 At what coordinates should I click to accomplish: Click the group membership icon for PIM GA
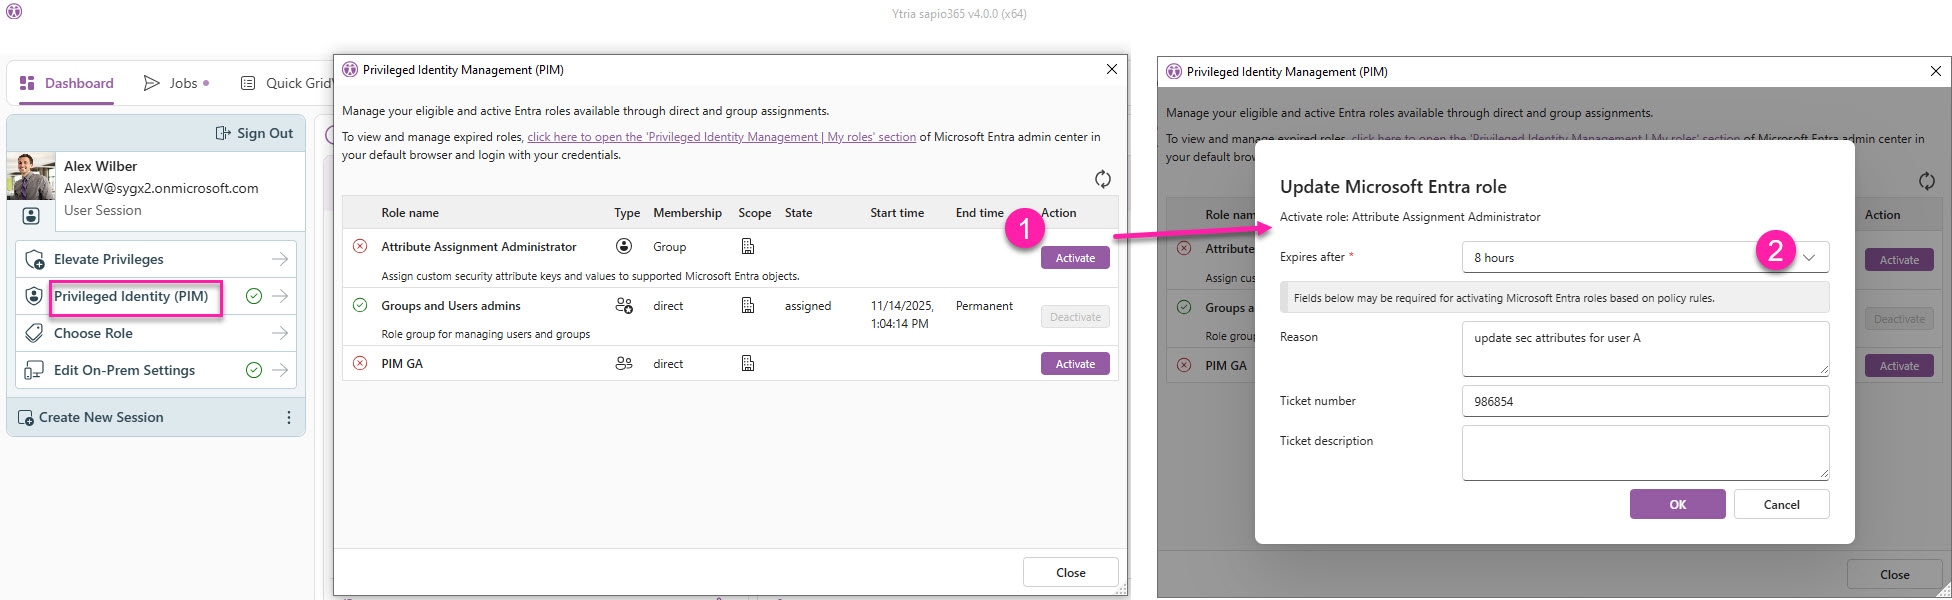coord(624,364)
